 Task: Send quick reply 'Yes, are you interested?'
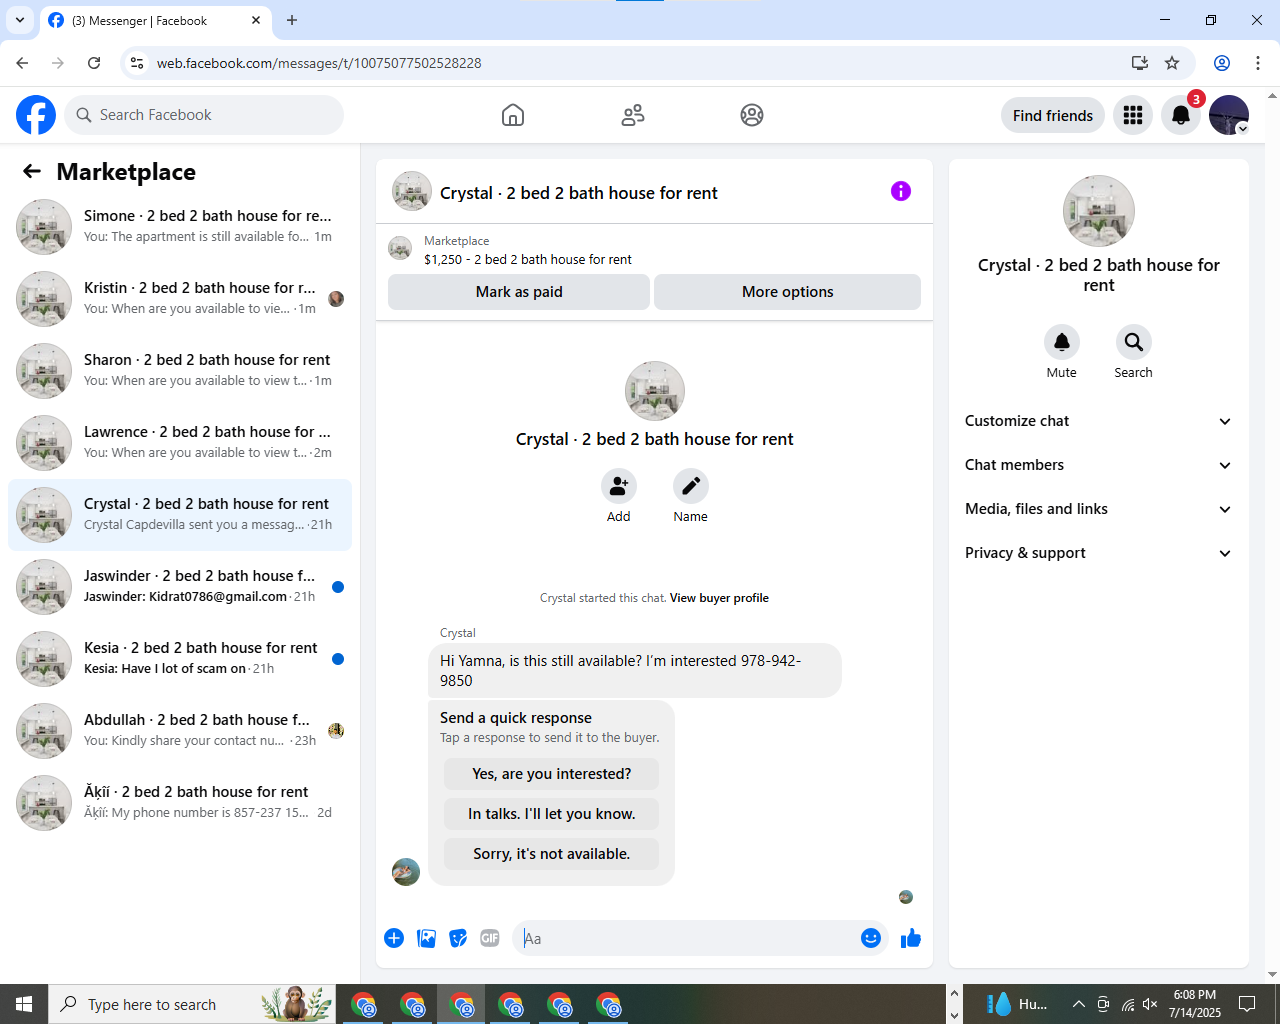pos(551,774)
